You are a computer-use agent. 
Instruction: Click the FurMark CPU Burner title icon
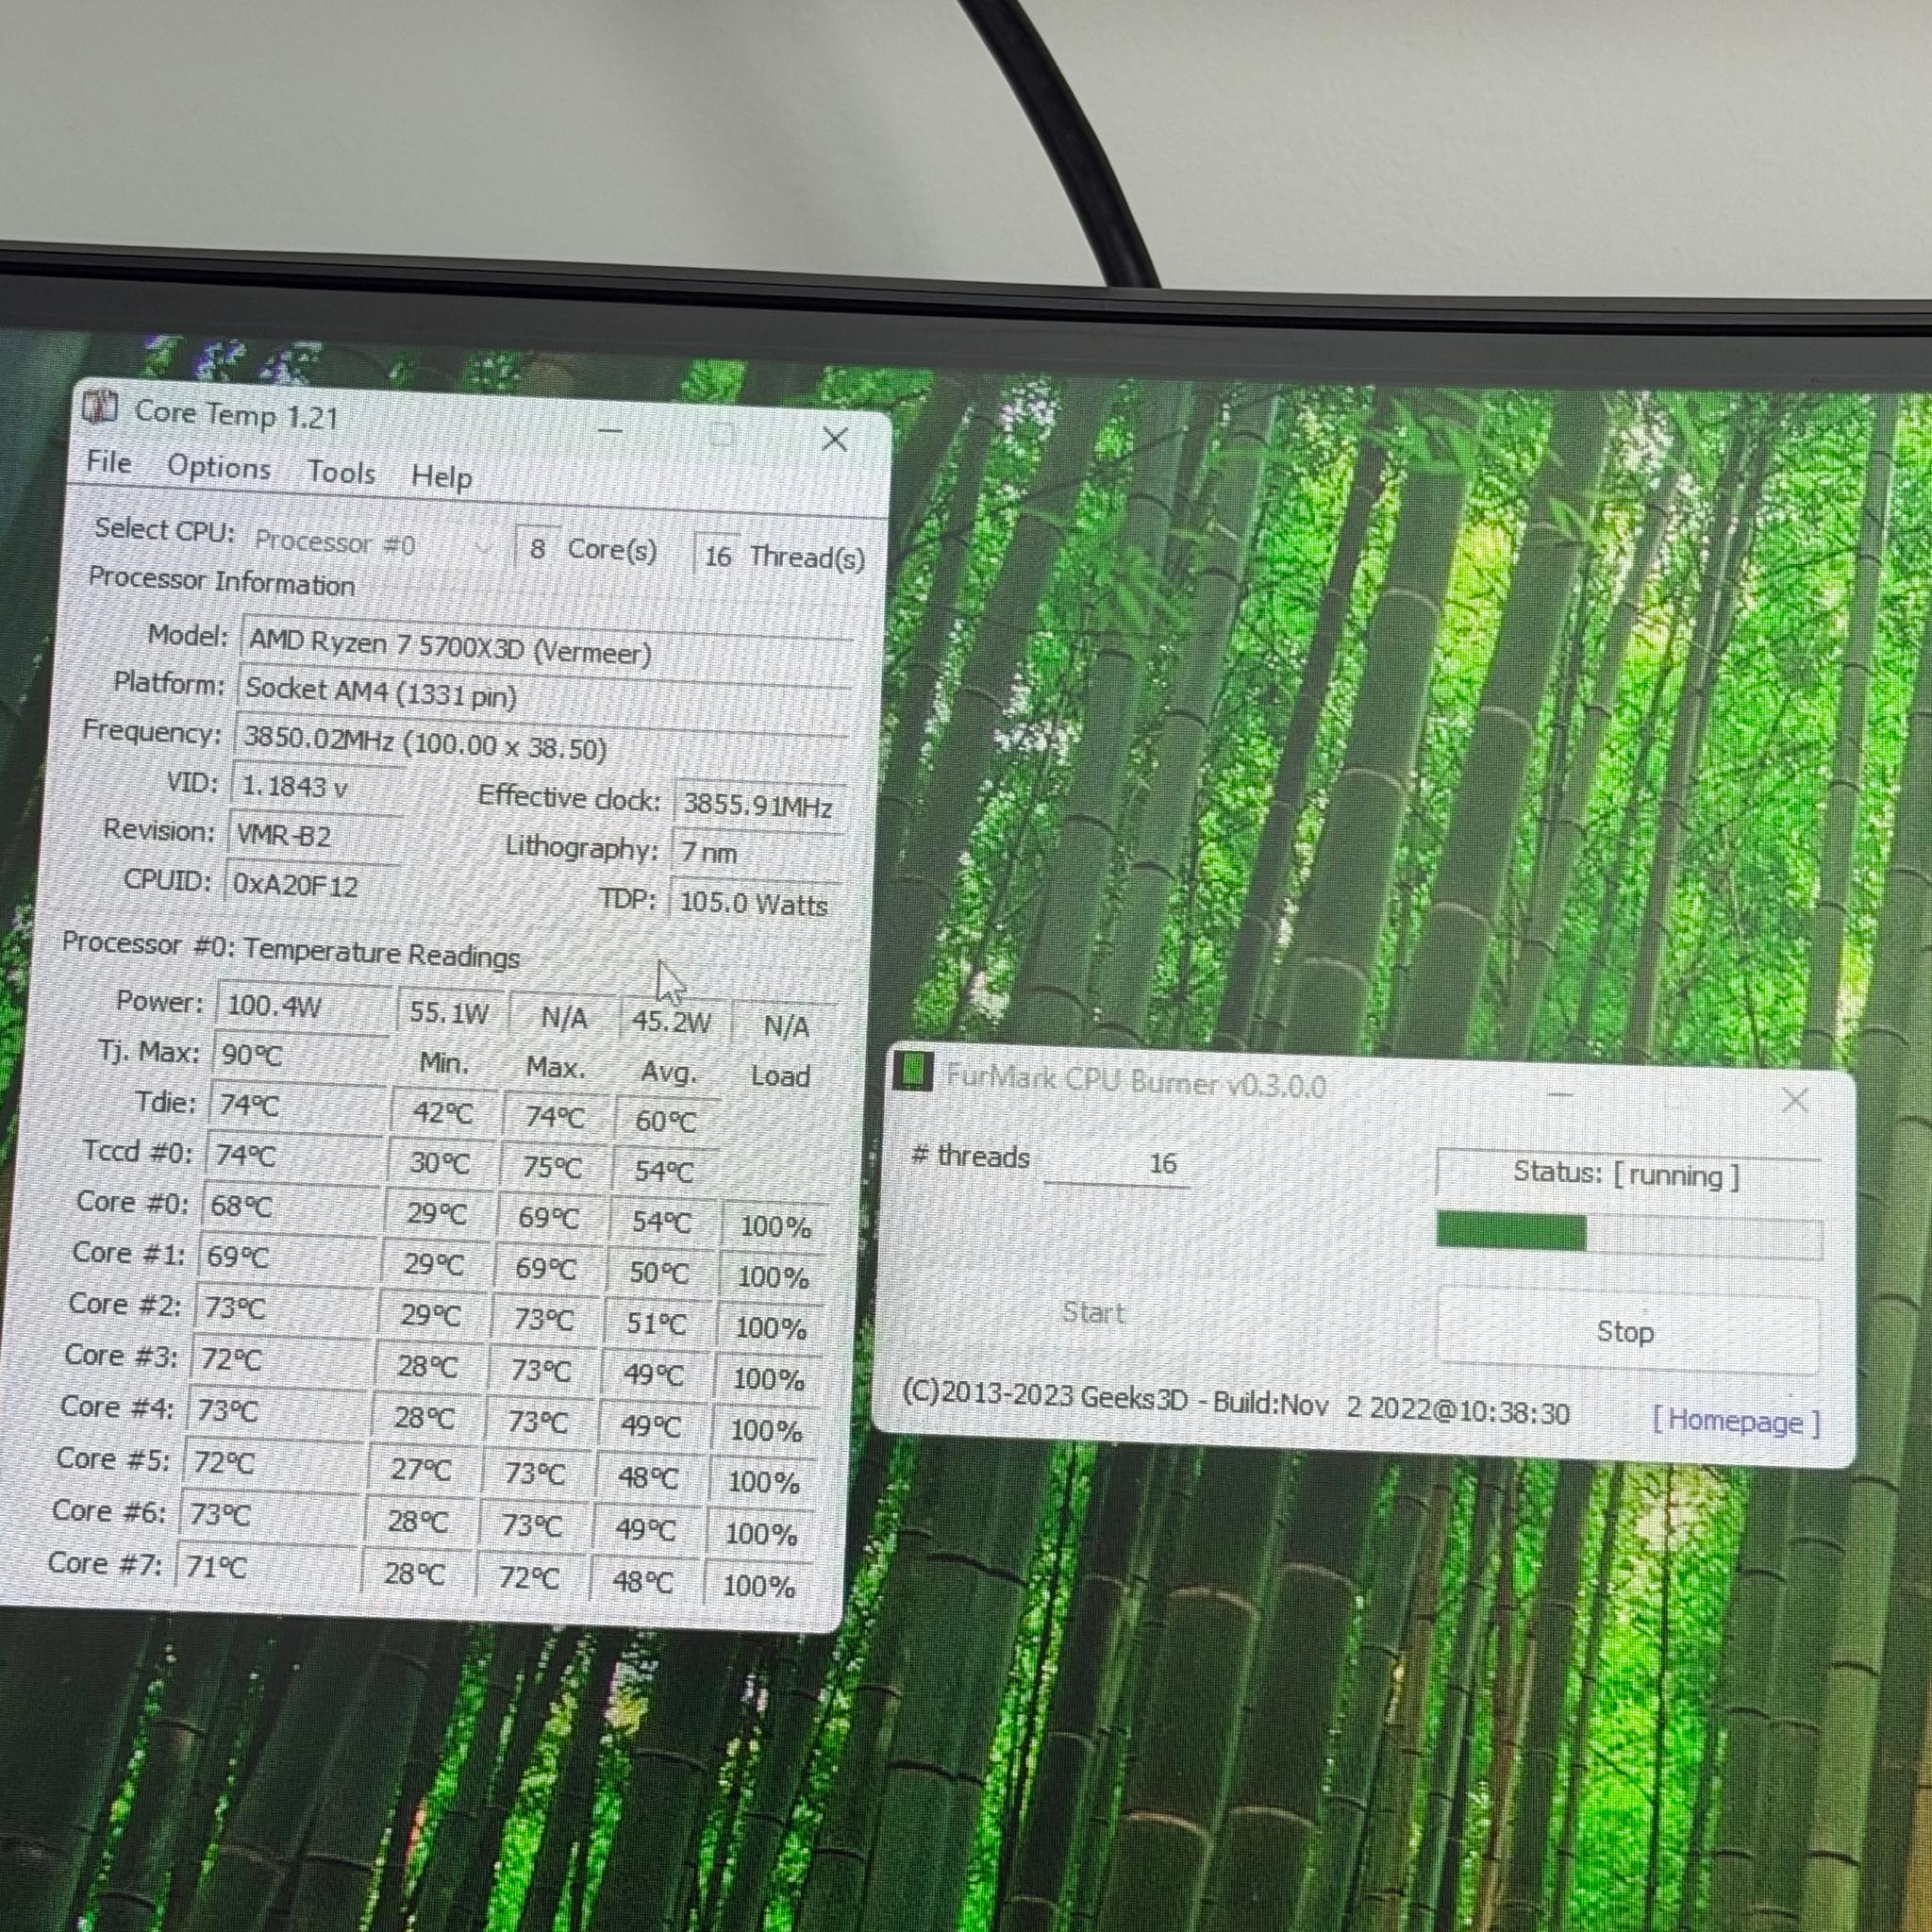[x=912, y=1070]
